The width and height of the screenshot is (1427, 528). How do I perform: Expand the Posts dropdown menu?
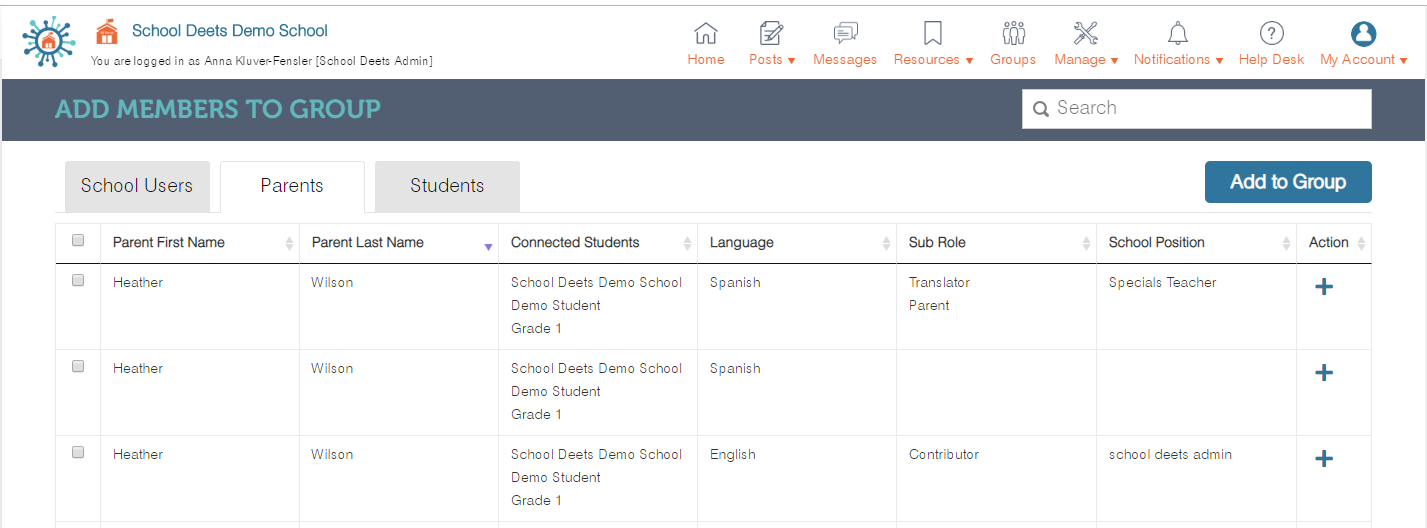tap(772, 59)
